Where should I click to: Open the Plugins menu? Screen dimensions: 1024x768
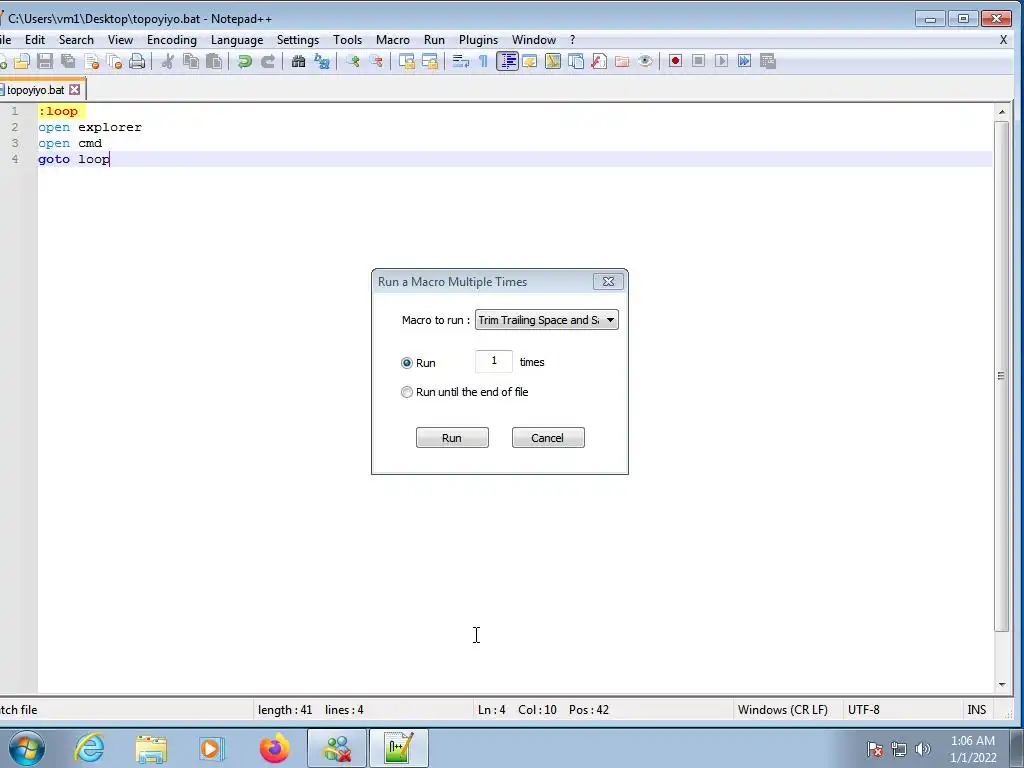coord(478,40)
